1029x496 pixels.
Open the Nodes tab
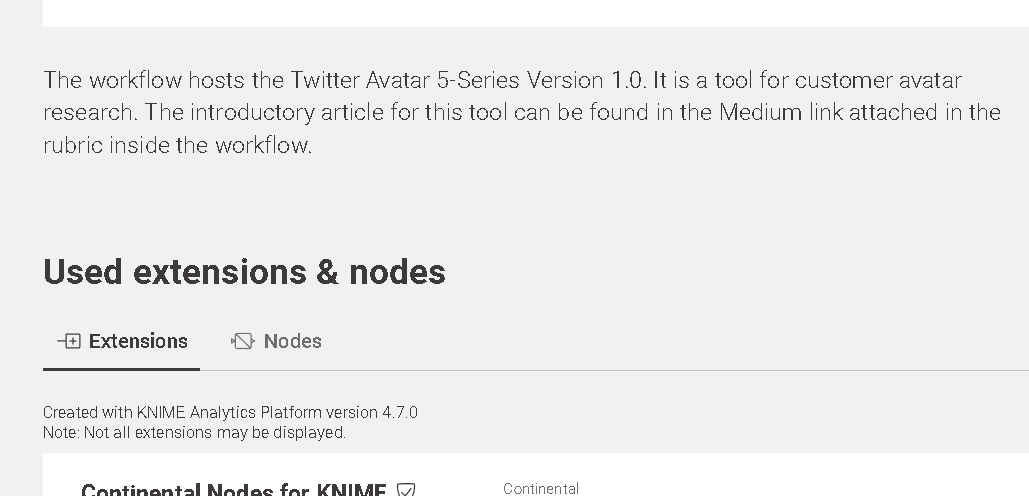point(276,342)
